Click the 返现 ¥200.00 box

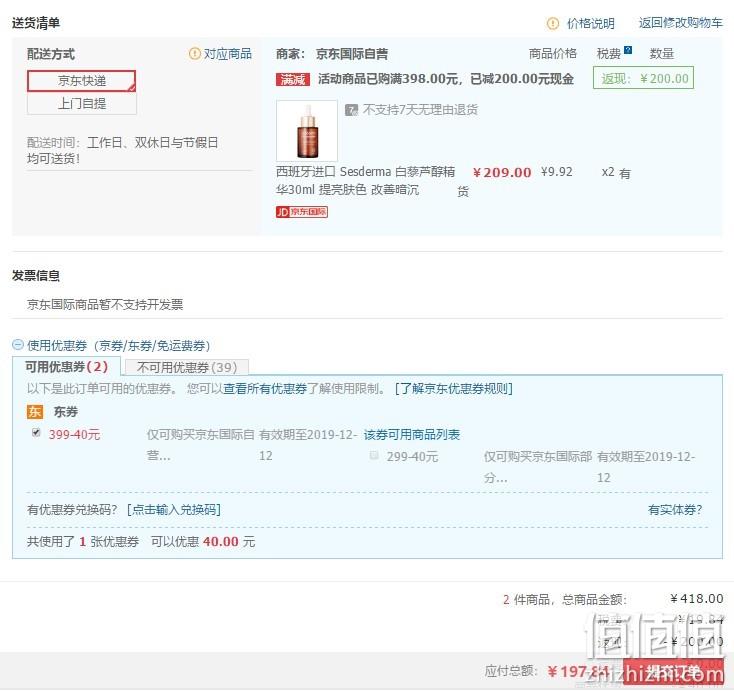point(643,78)
